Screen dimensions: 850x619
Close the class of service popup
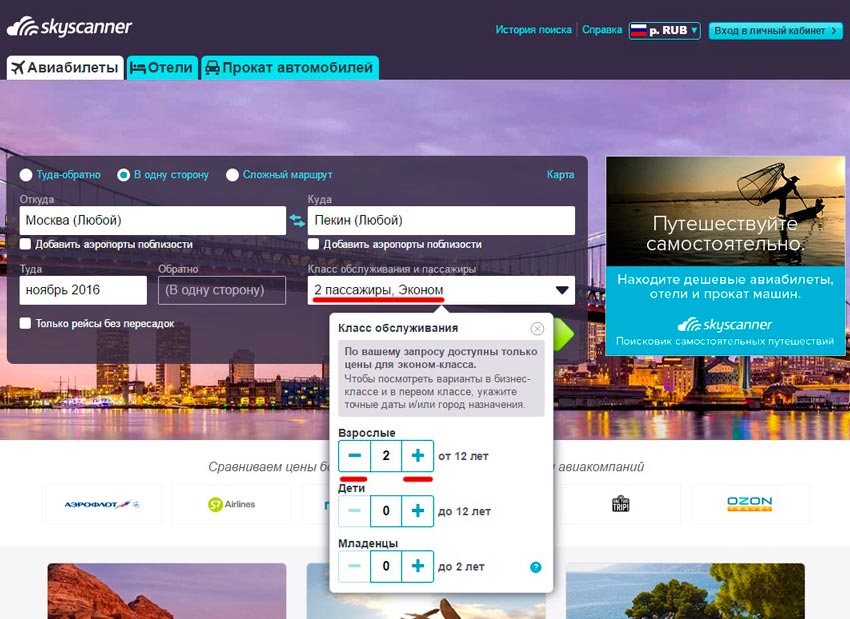click(537, 328)
